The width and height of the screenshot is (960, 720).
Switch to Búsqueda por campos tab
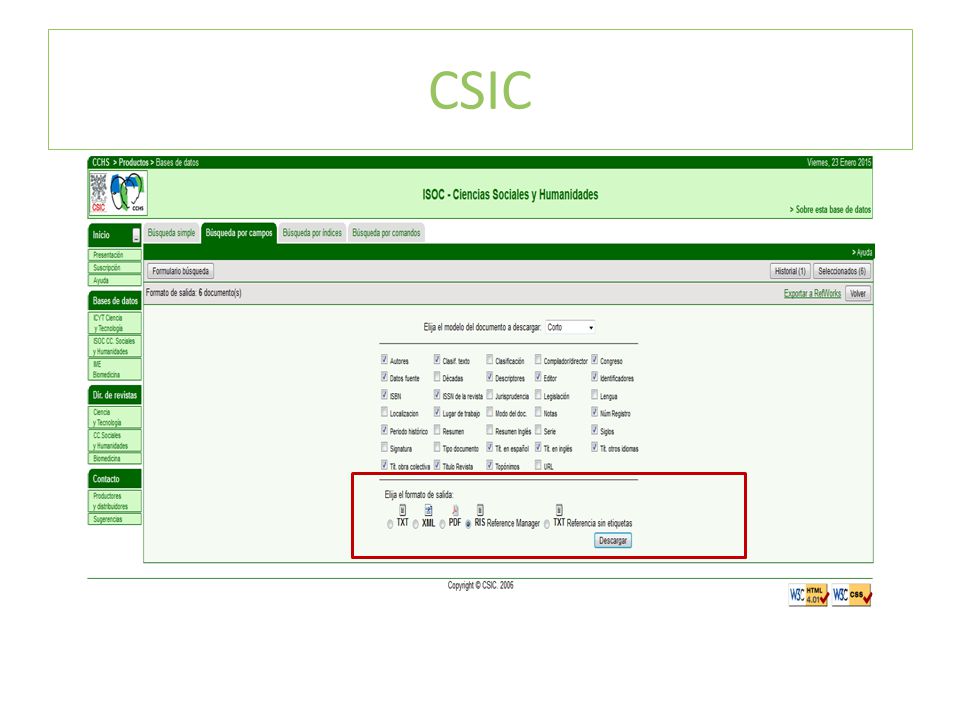coord(239,233)
